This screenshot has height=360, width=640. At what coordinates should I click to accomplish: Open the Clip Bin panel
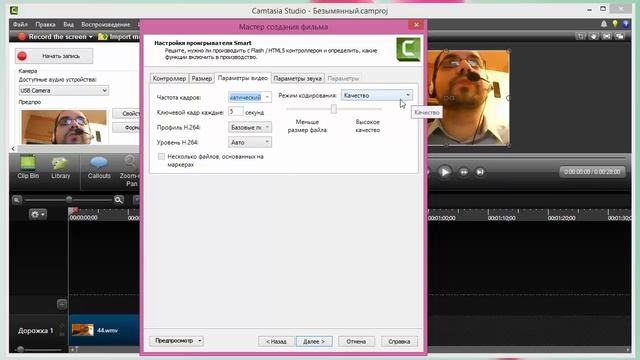[x=28, y=167]
